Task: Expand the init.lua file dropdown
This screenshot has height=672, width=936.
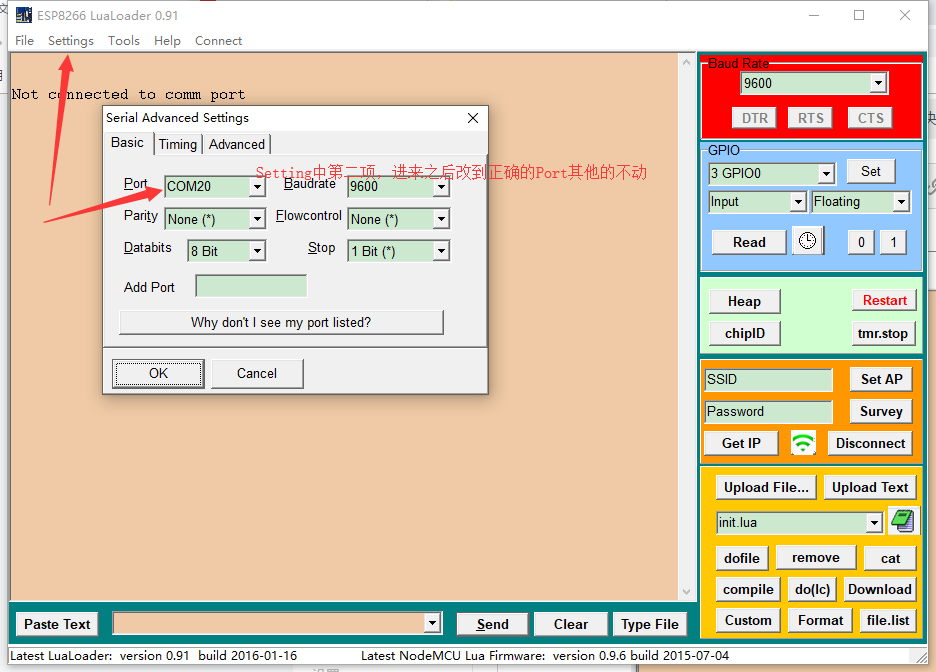Action: (874, 523)
